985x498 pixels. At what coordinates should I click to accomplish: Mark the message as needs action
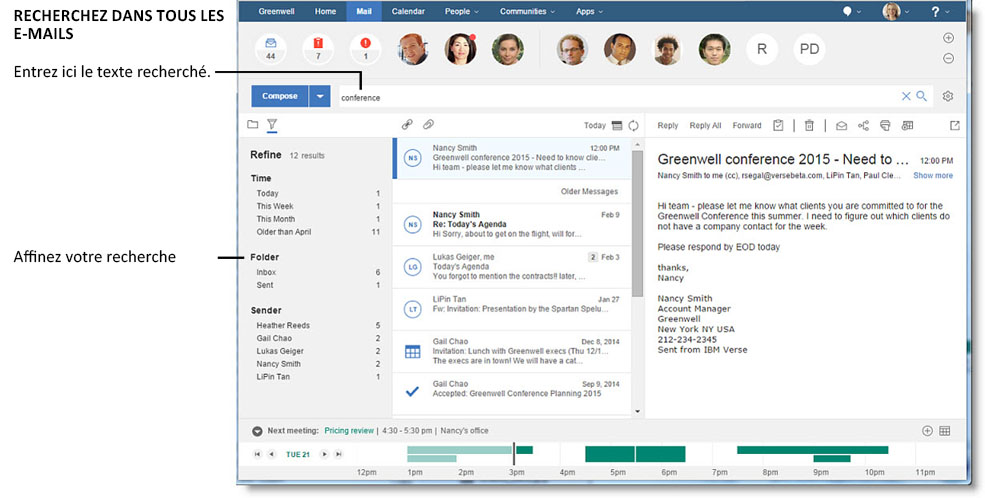(x=778, y=126)
